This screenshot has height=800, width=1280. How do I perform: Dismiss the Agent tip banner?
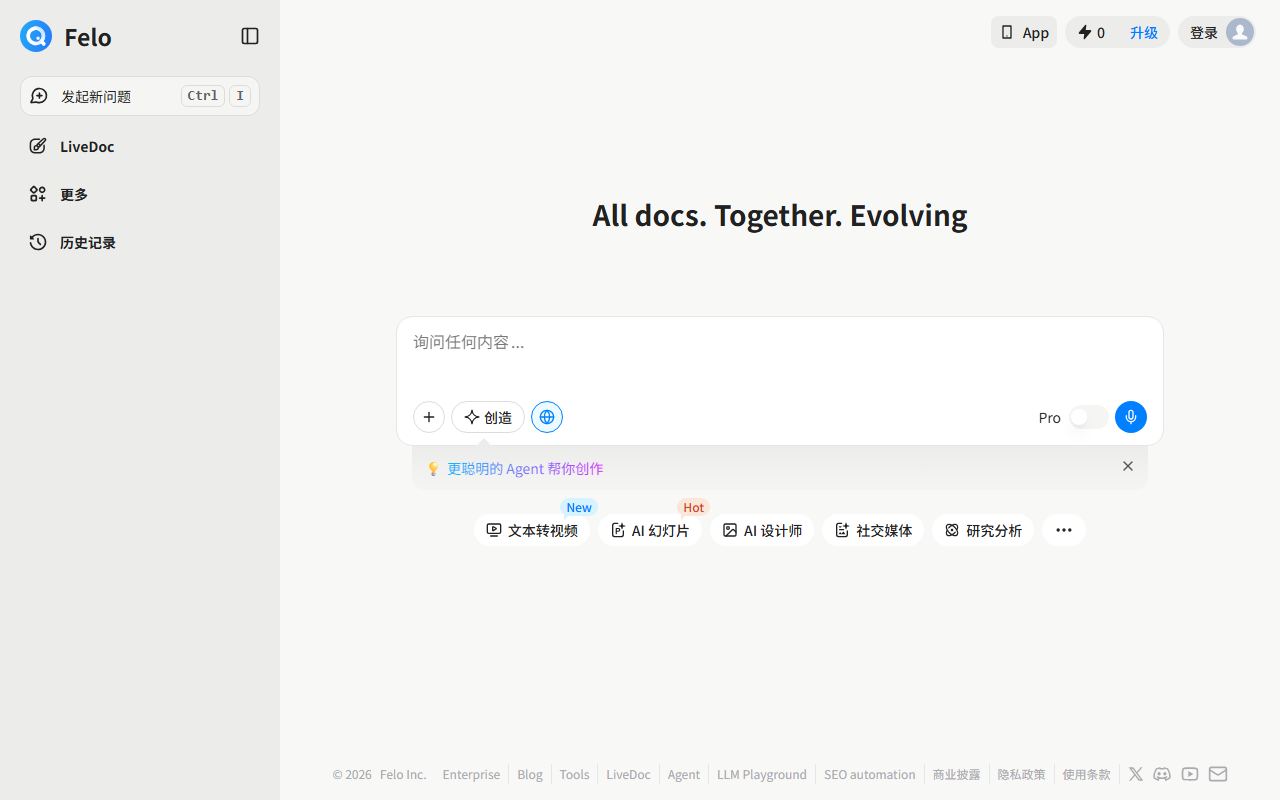click(1128, 466)
